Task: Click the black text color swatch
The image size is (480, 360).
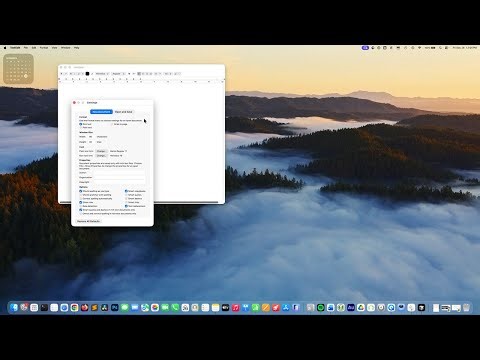Action: 87,74
